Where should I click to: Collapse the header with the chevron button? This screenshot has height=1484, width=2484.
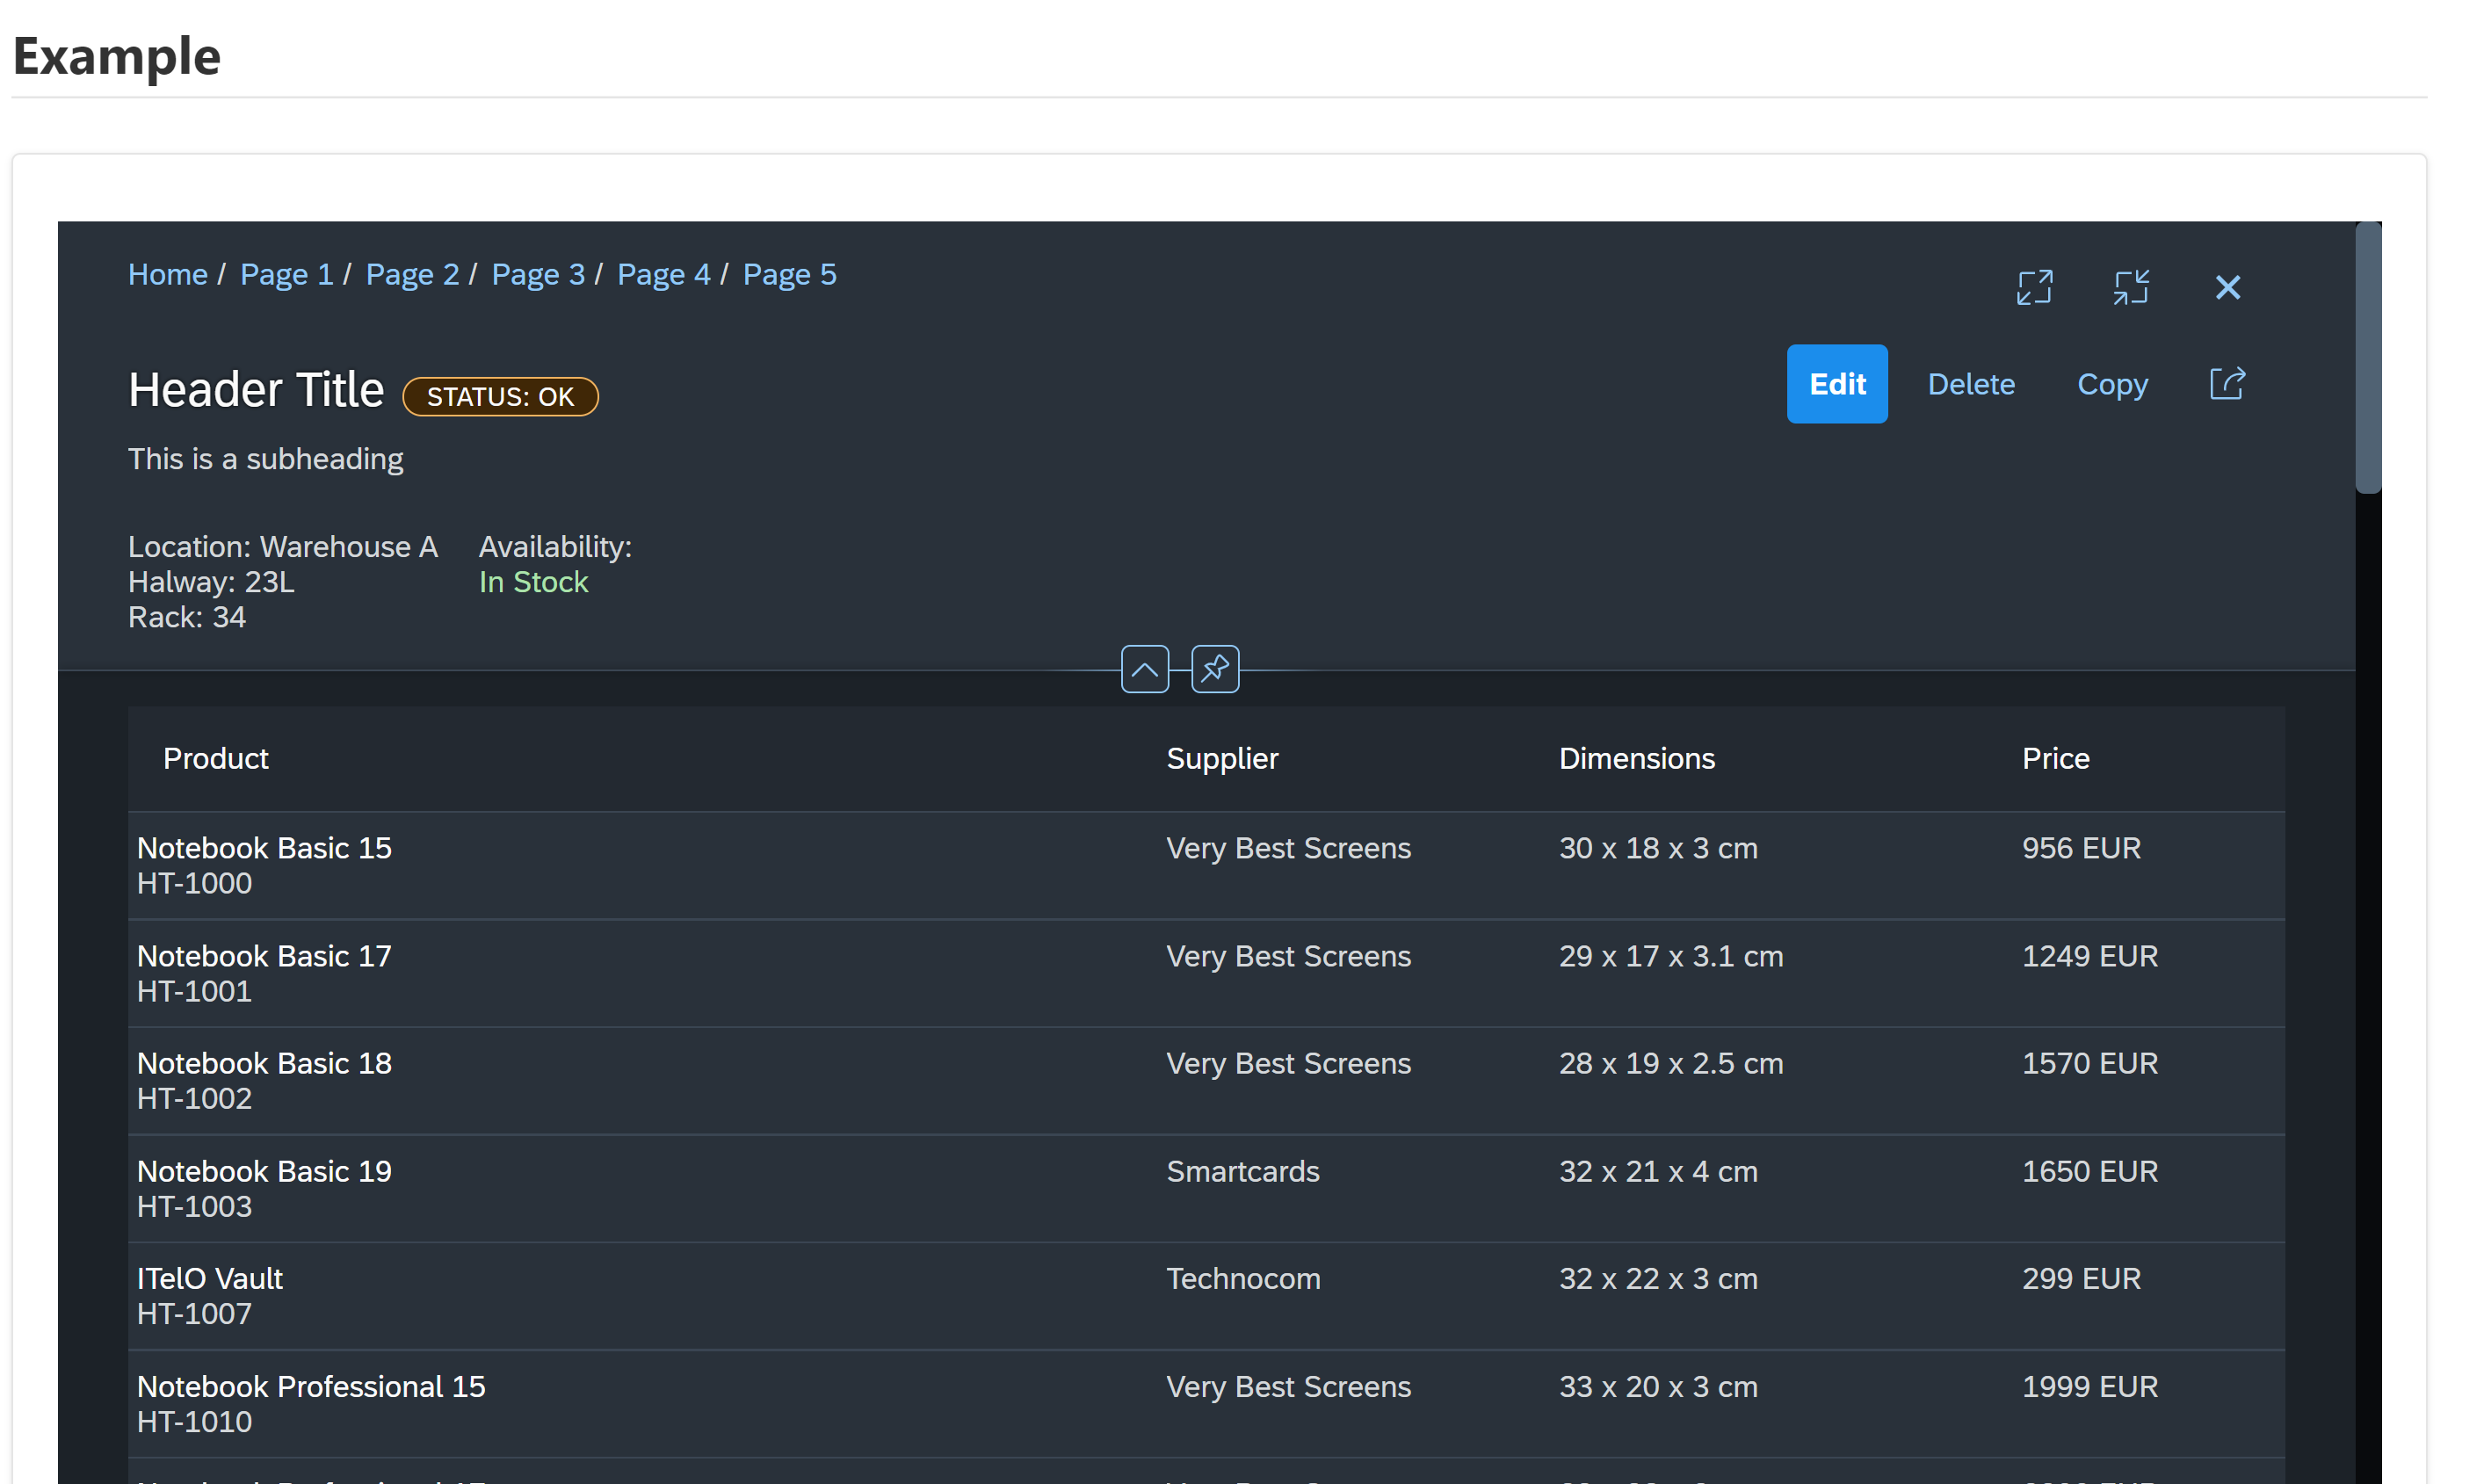coord(1144,669)
